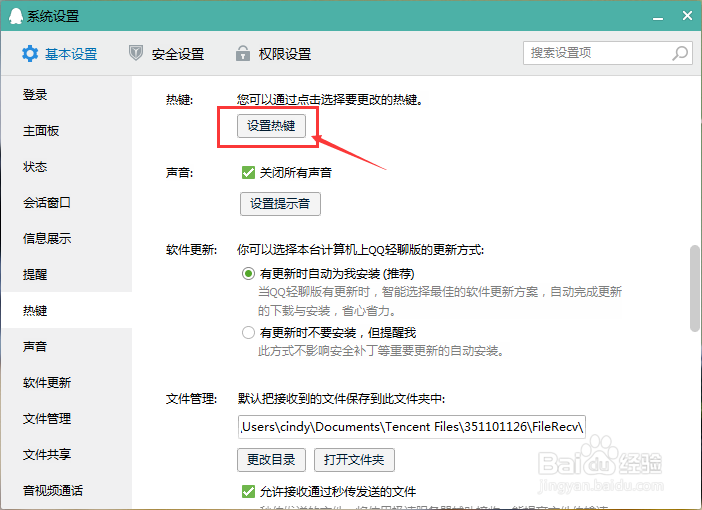Uncheck 关闭所有声音 checkbox
The image size is (702, 510).
pyautogui.click(x=248, y=172)
